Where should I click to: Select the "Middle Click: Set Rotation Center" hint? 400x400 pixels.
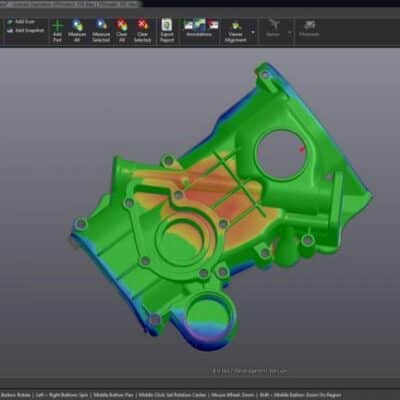point(172,395)
